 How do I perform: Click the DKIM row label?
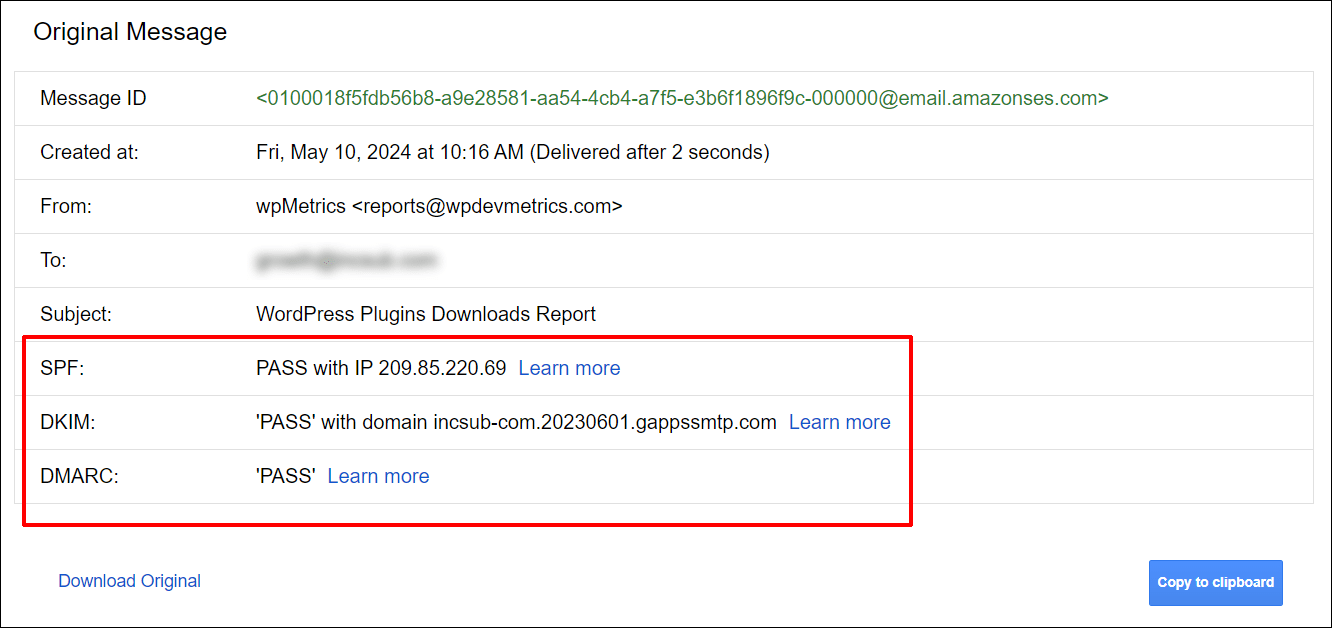point(66,421)
